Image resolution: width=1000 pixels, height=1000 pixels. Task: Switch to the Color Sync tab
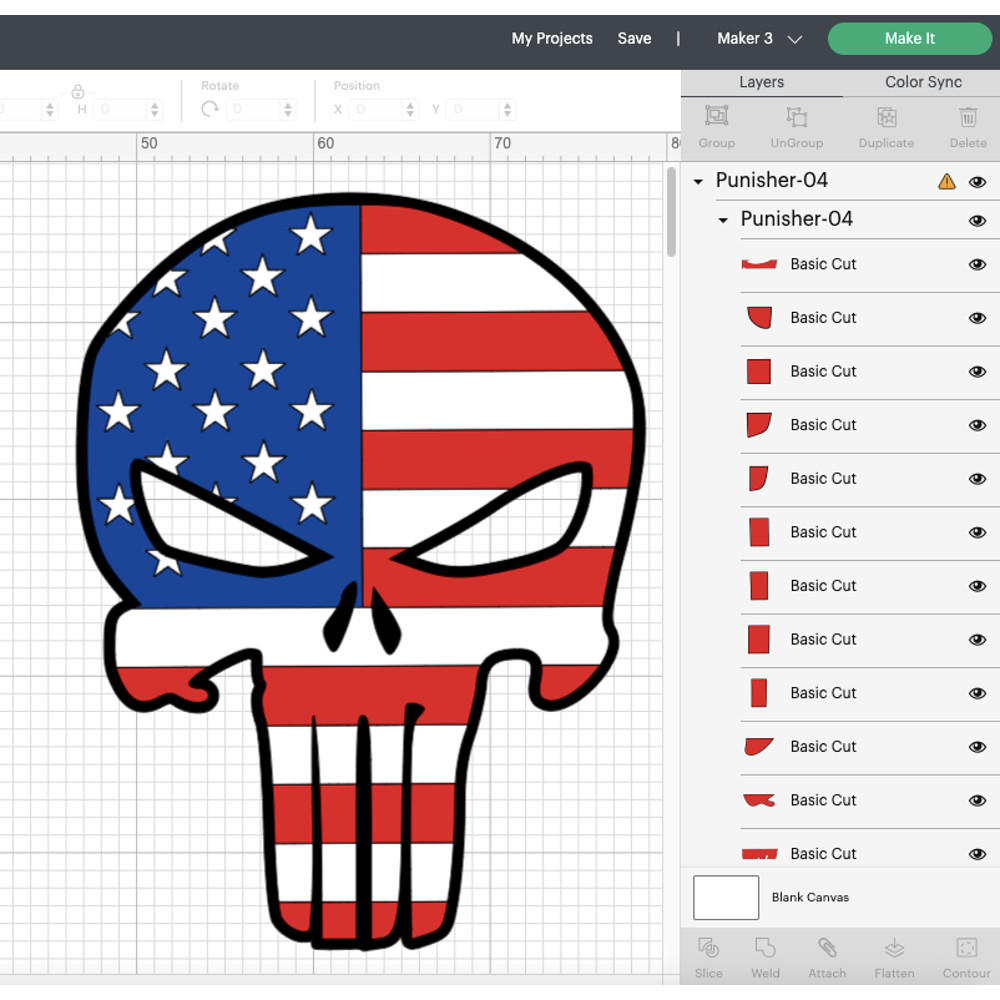(921, 82)
